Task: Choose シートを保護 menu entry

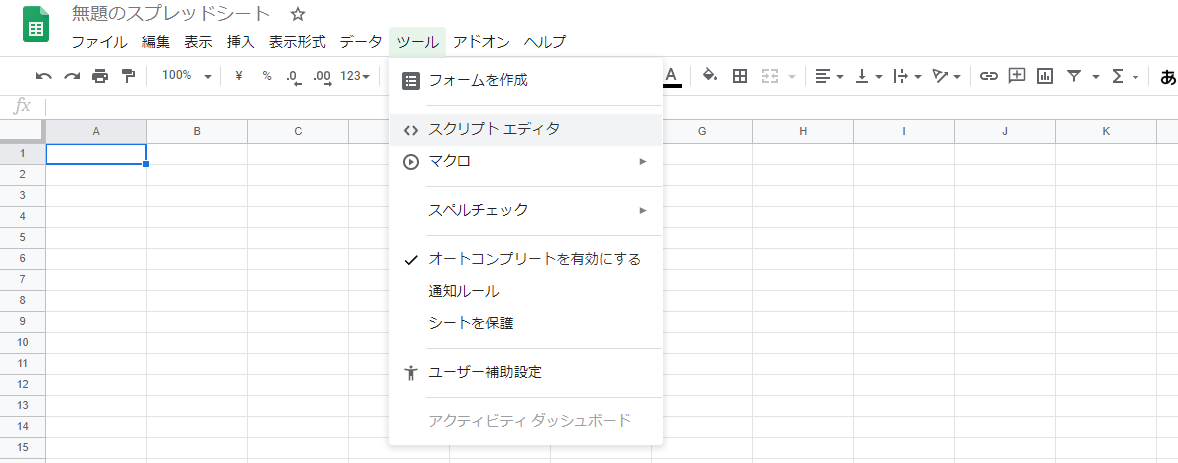Action: [x=526, y=323]
